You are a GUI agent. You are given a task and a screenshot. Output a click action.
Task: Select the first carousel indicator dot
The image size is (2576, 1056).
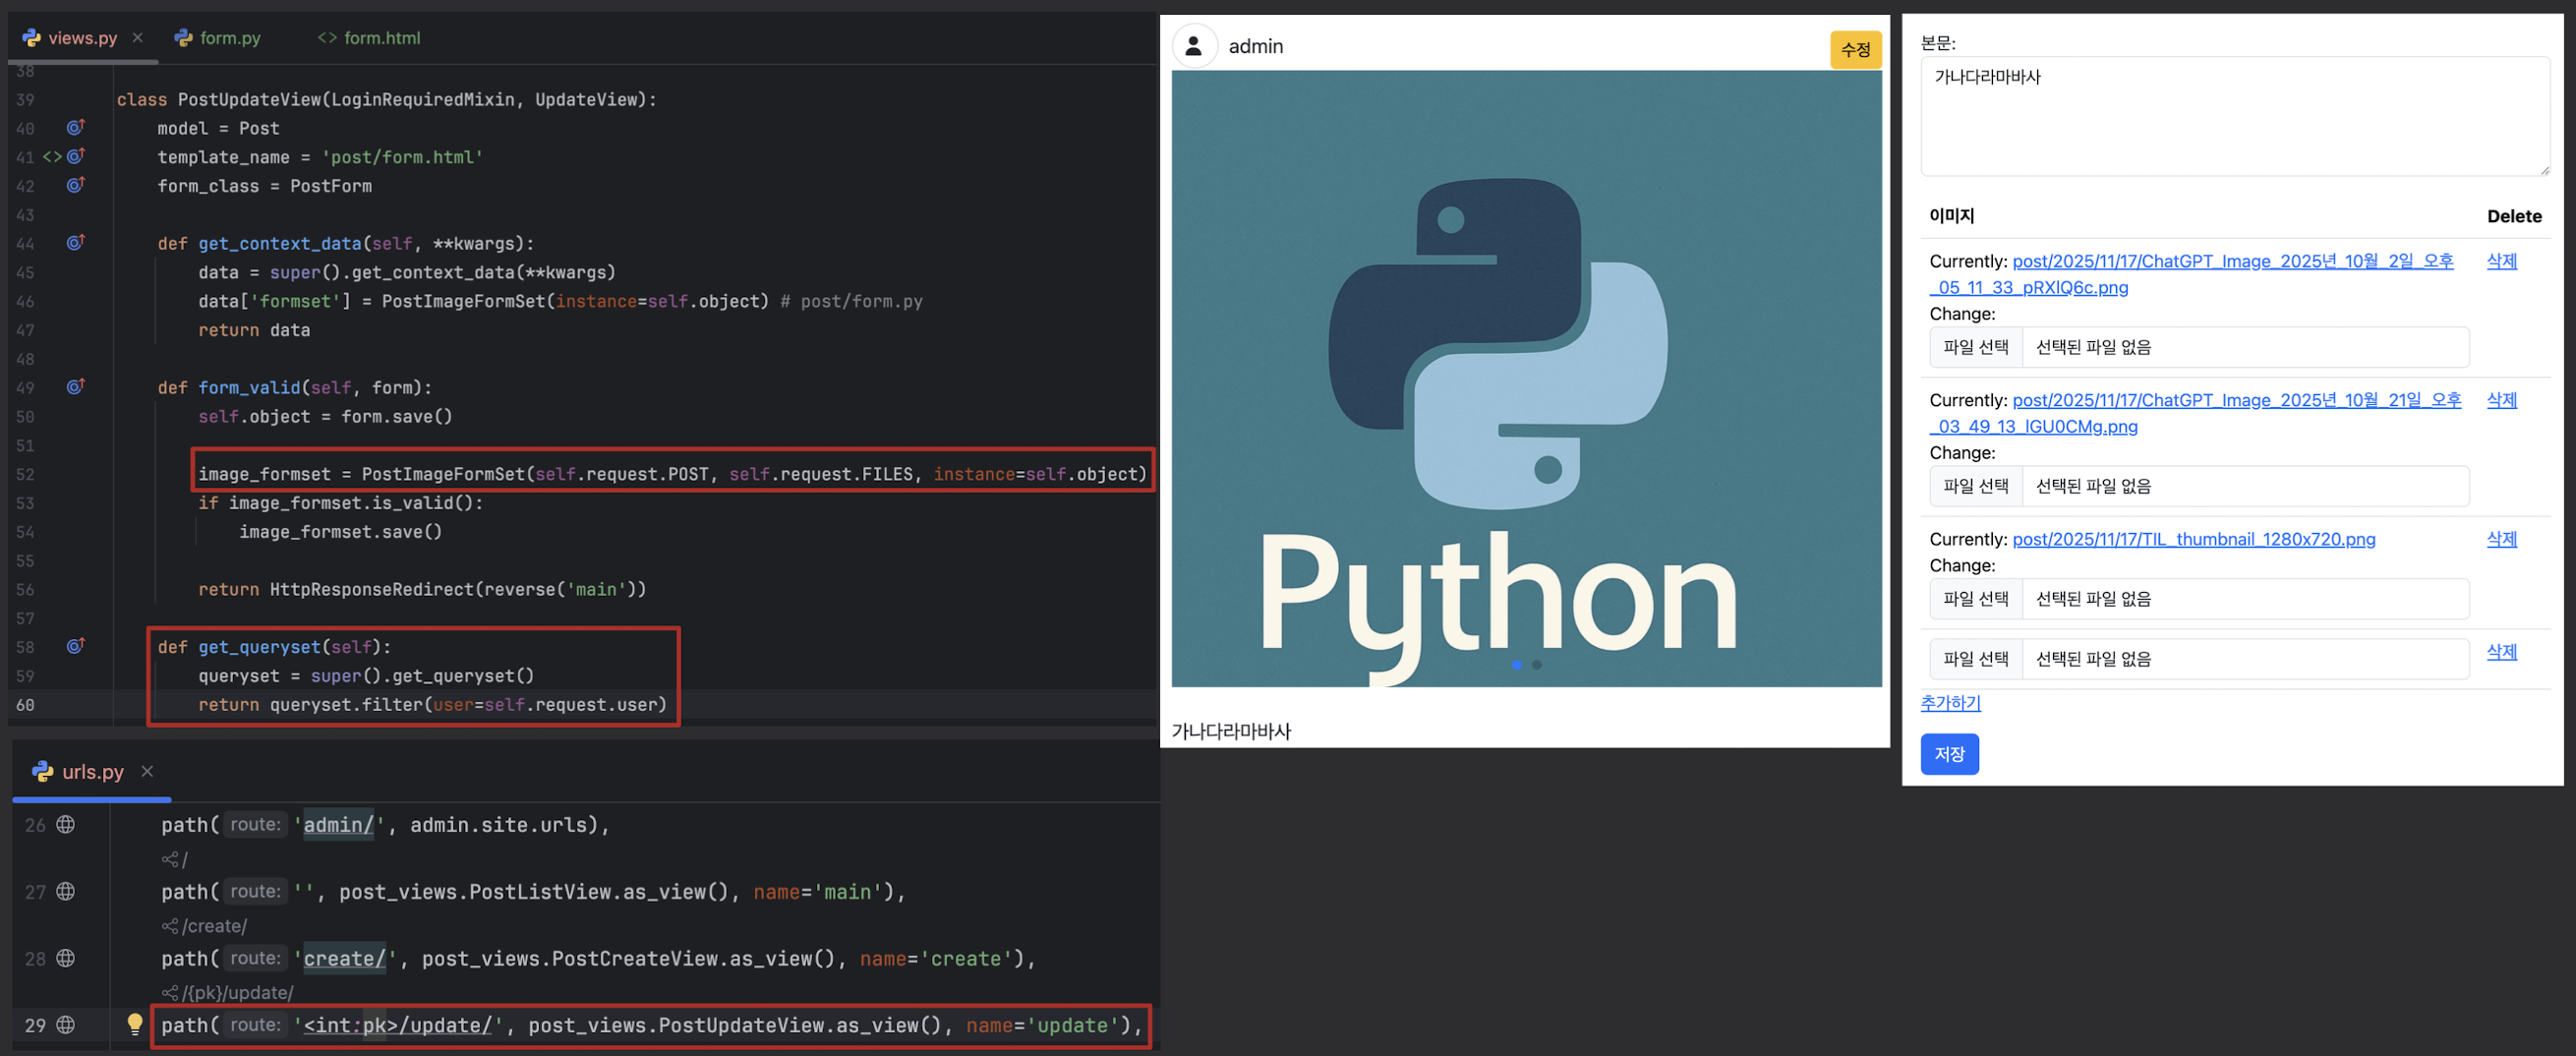click(1517, 665)
